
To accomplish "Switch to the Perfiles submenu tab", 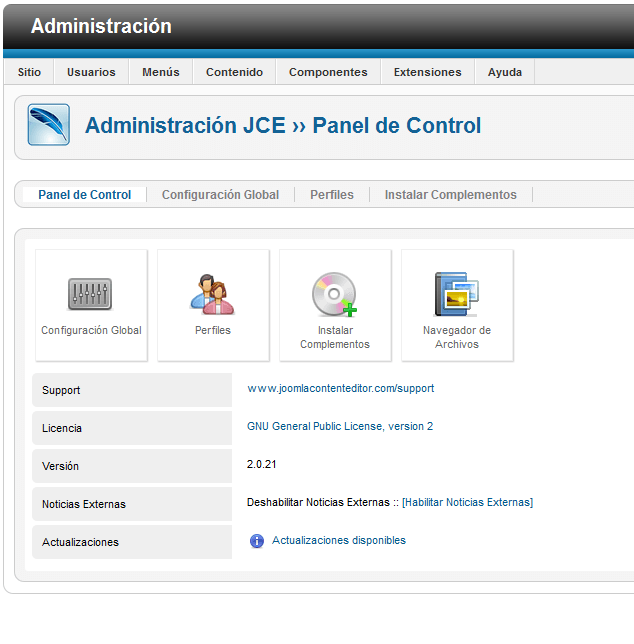I will 332,195.
